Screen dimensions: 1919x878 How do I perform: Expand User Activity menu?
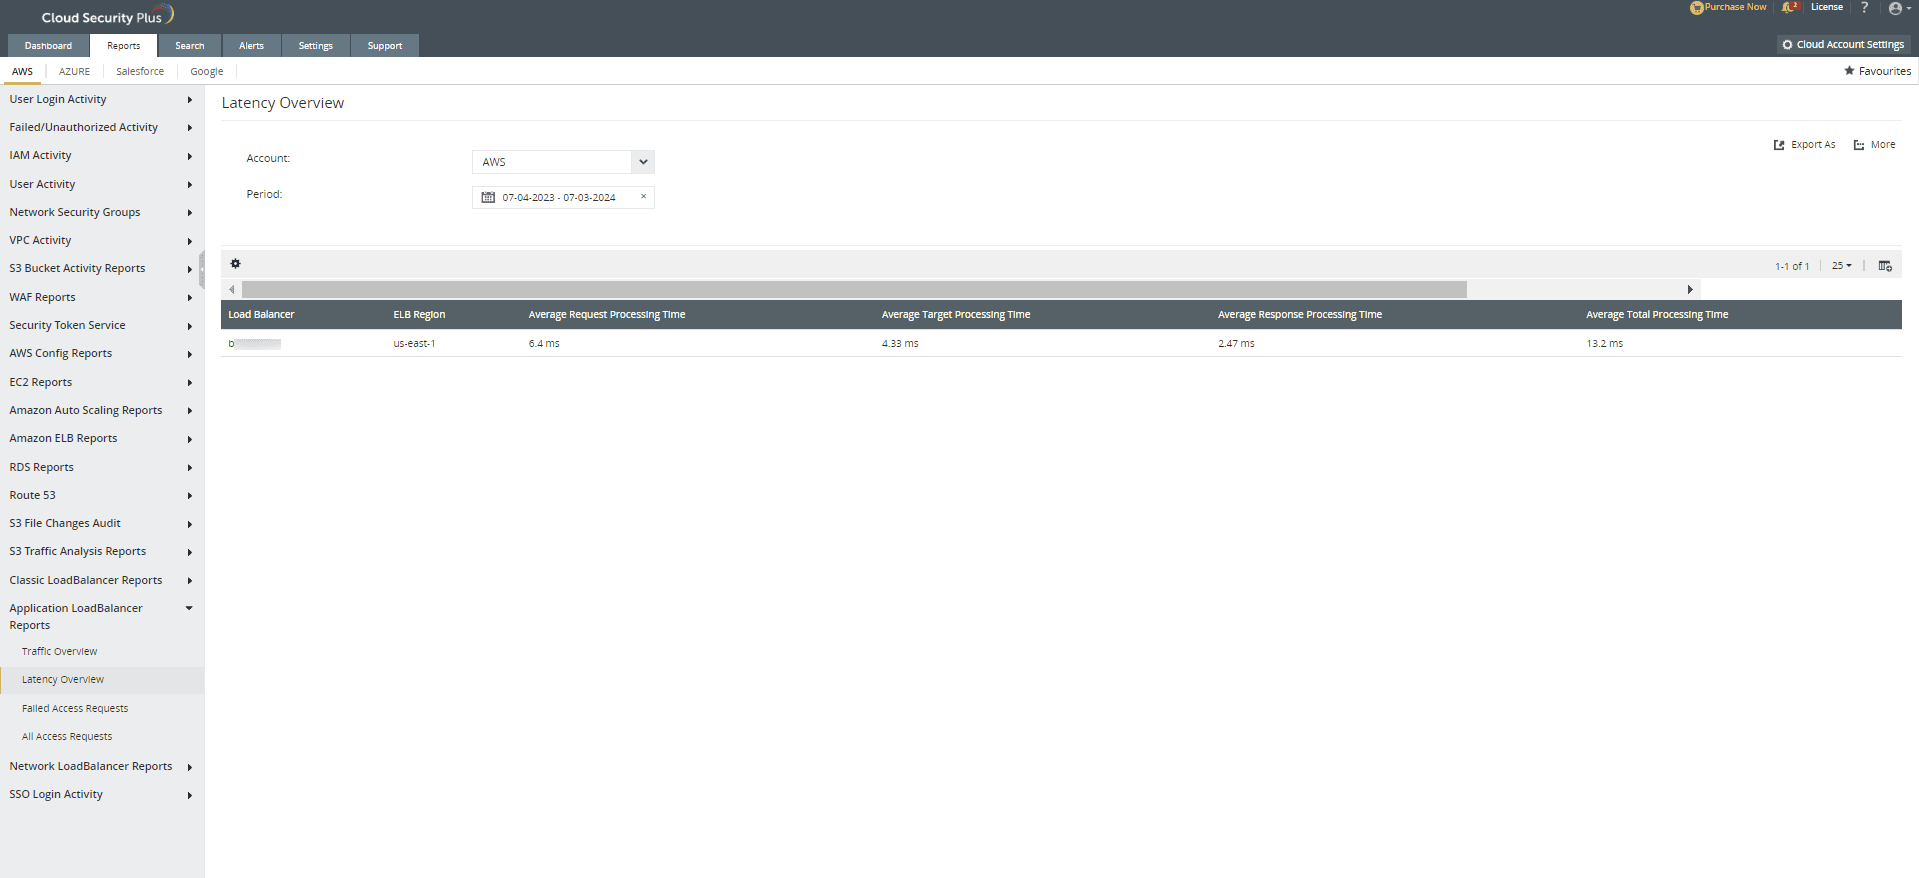[102, 184]
